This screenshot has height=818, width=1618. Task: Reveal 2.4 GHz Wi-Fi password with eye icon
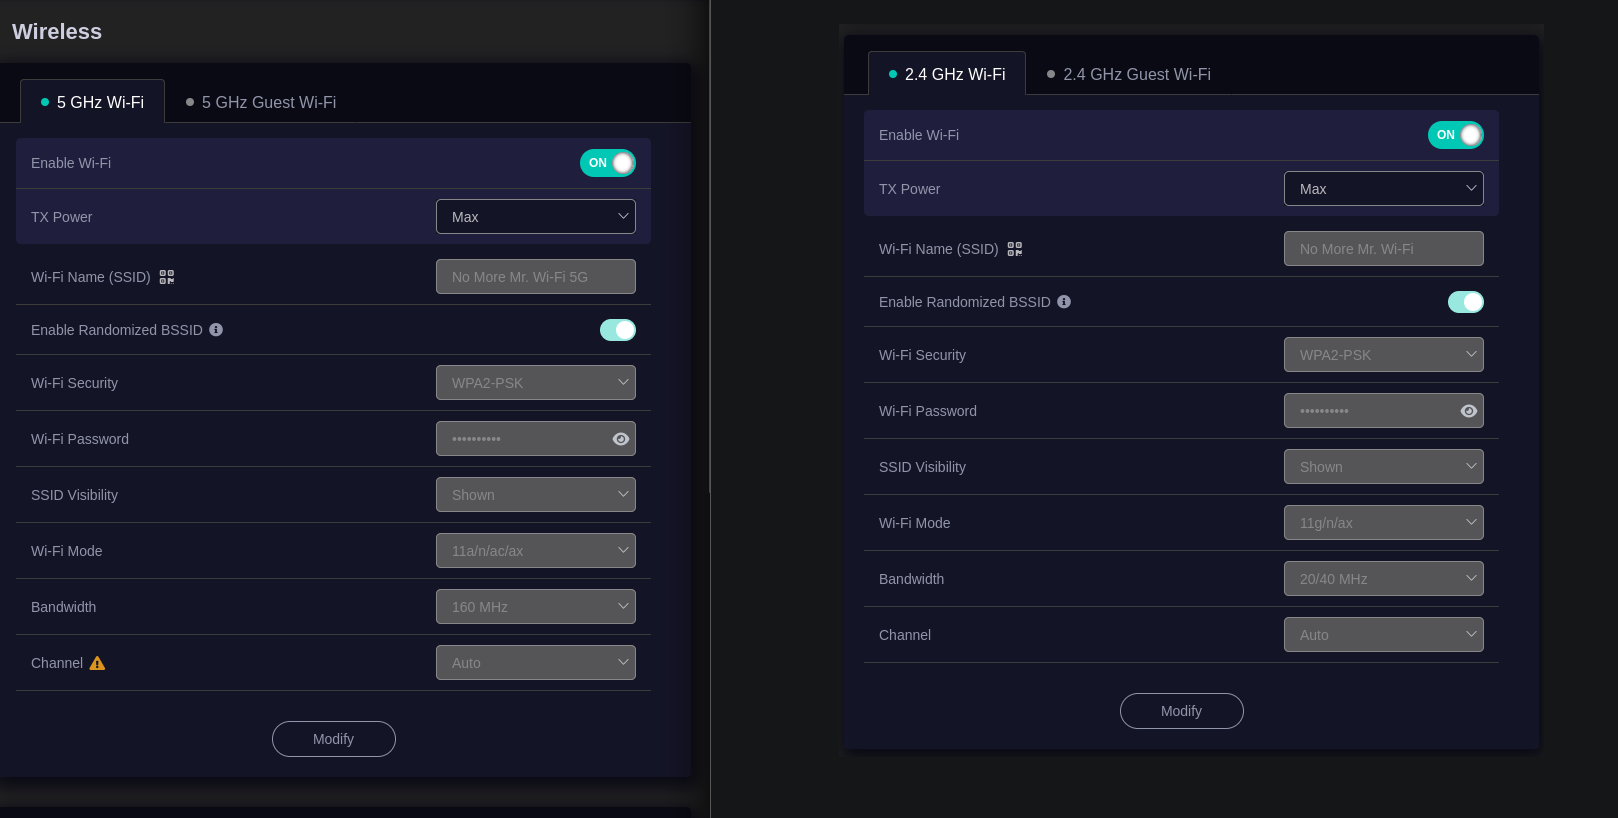click(1468, 411)
